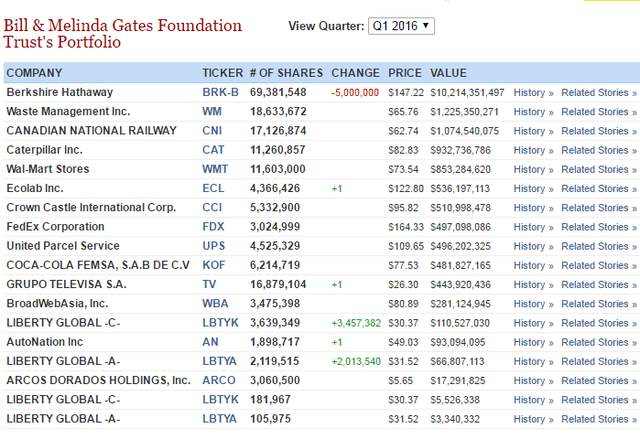Select the $5,526,338 value cell
Image resolution: width=640 pixels, height=439 pixels.
455,400
